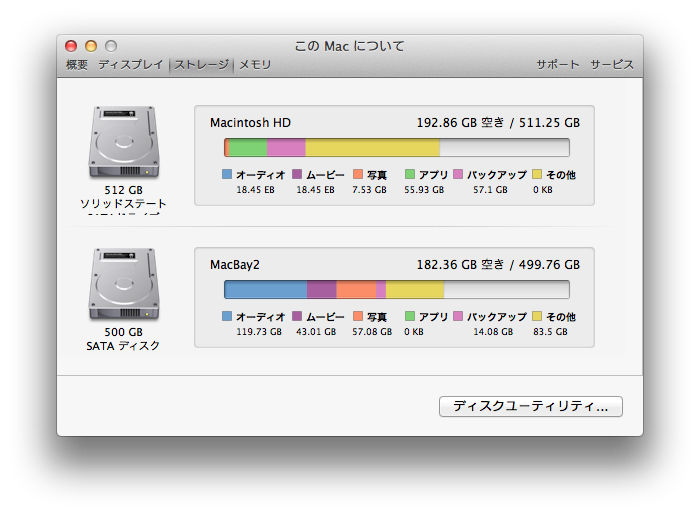Click MacBay2 green アプリ swatch
The width and height of the screenshot is (700, 515).
pyautogui.click(x=409, y=316)
